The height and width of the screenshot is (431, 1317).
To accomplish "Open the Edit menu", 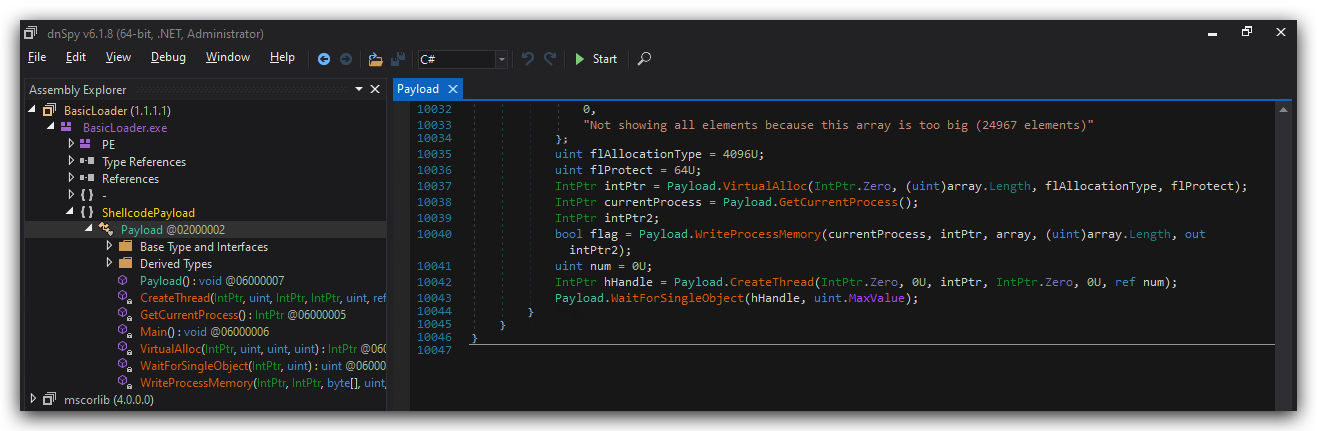I will [x=76, y=57].
